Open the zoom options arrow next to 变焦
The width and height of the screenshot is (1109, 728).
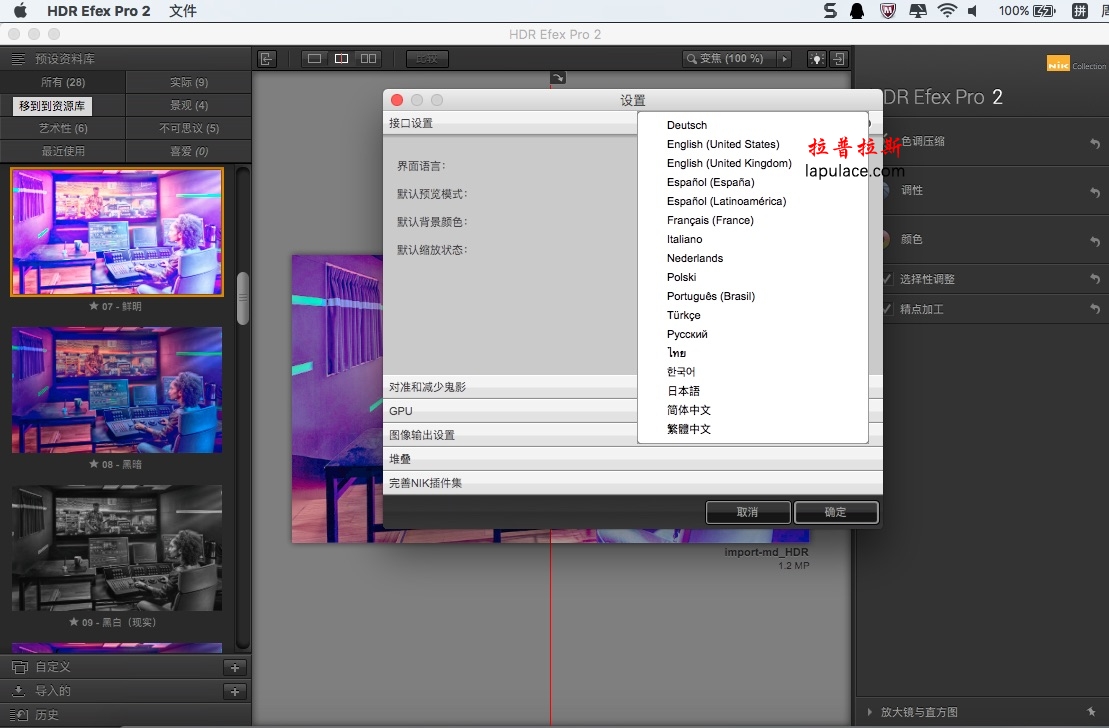pos(784,59)
